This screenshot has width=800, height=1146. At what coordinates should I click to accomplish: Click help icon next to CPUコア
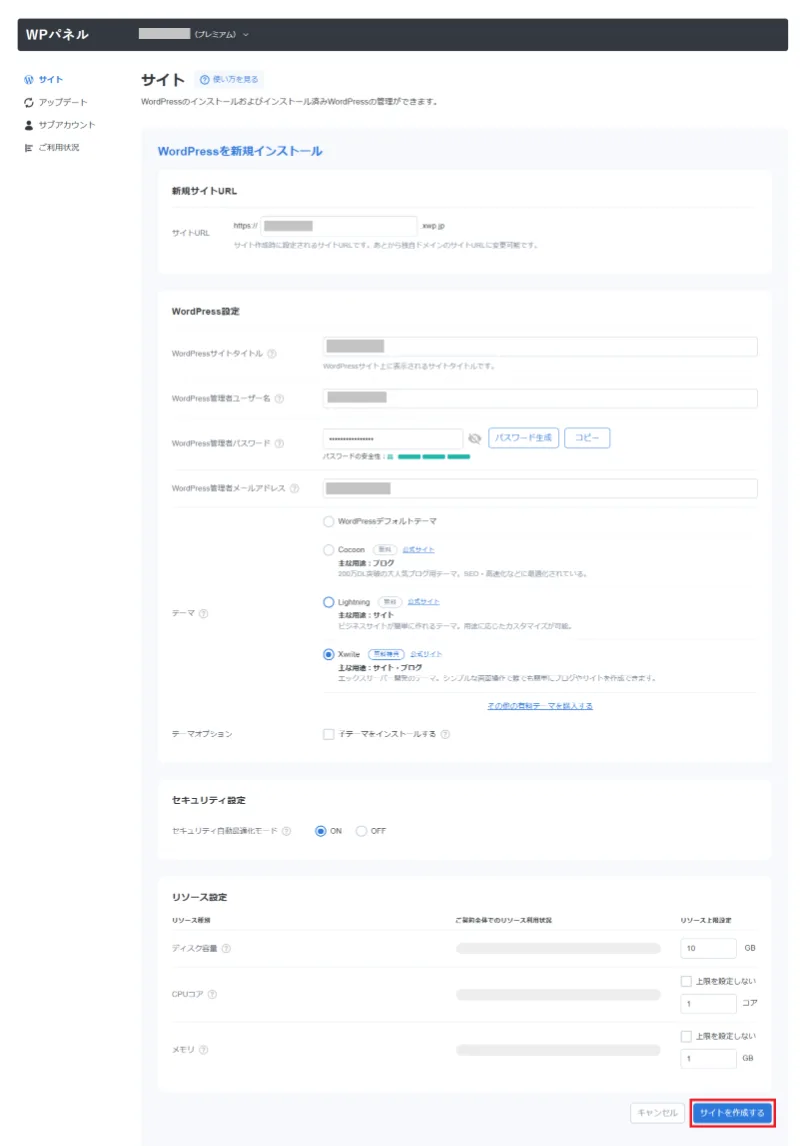pyautogui.click(x=213, y=995)
